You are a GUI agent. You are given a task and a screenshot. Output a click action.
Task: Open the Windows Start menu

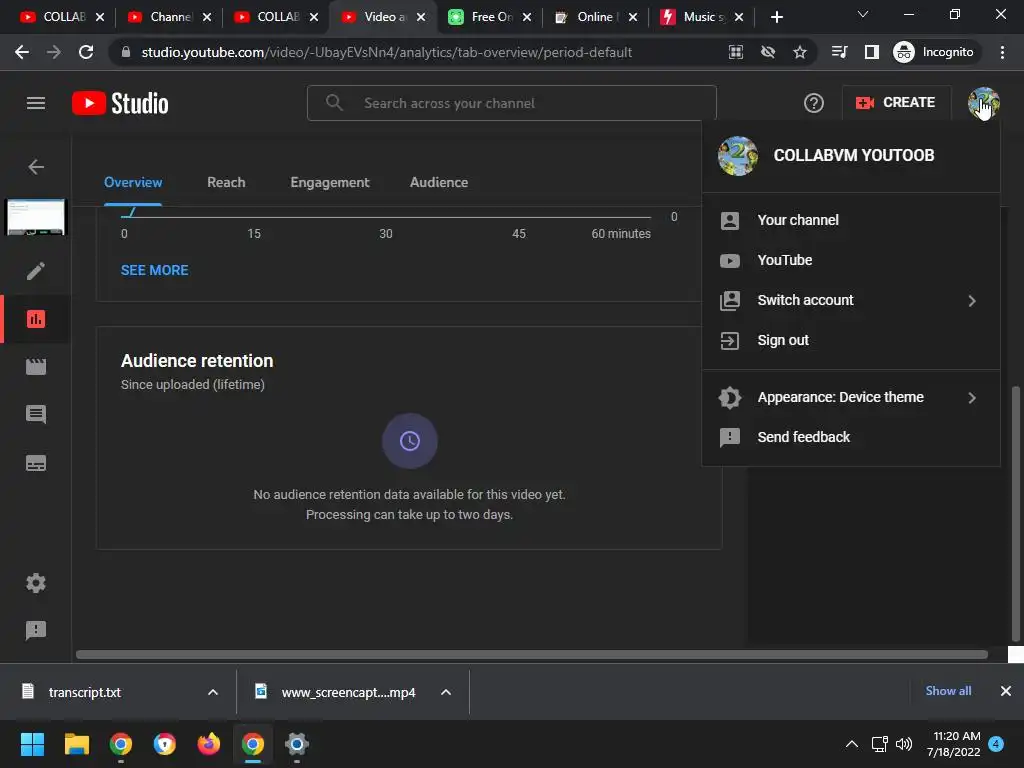tap(32, 744)
